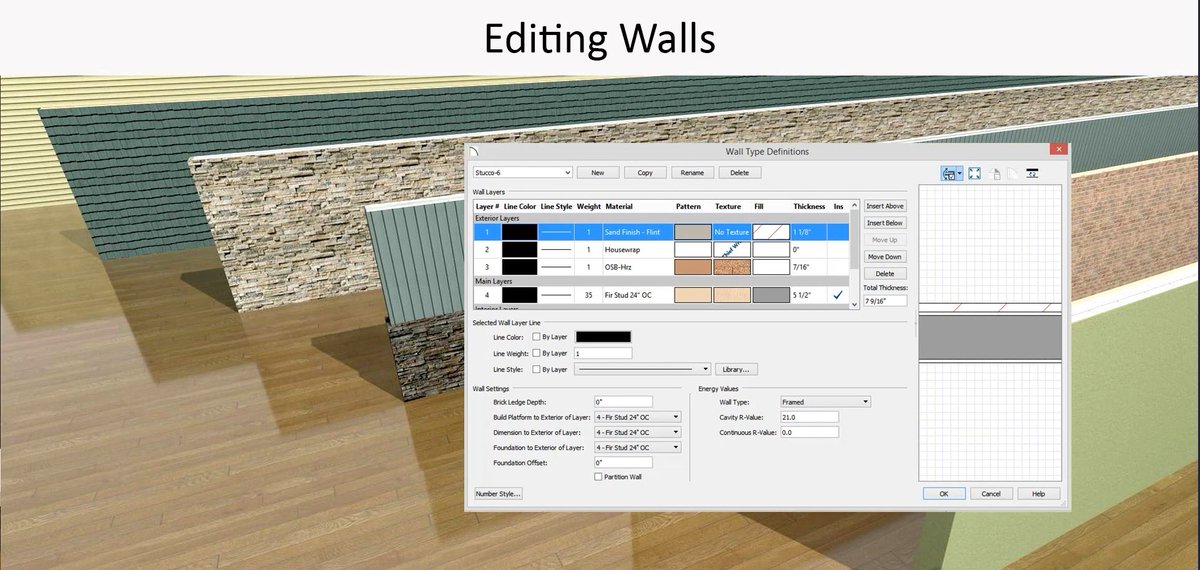Confirm with the OK button
This screenshot has height=570, width=1200.
pos(943,494)
